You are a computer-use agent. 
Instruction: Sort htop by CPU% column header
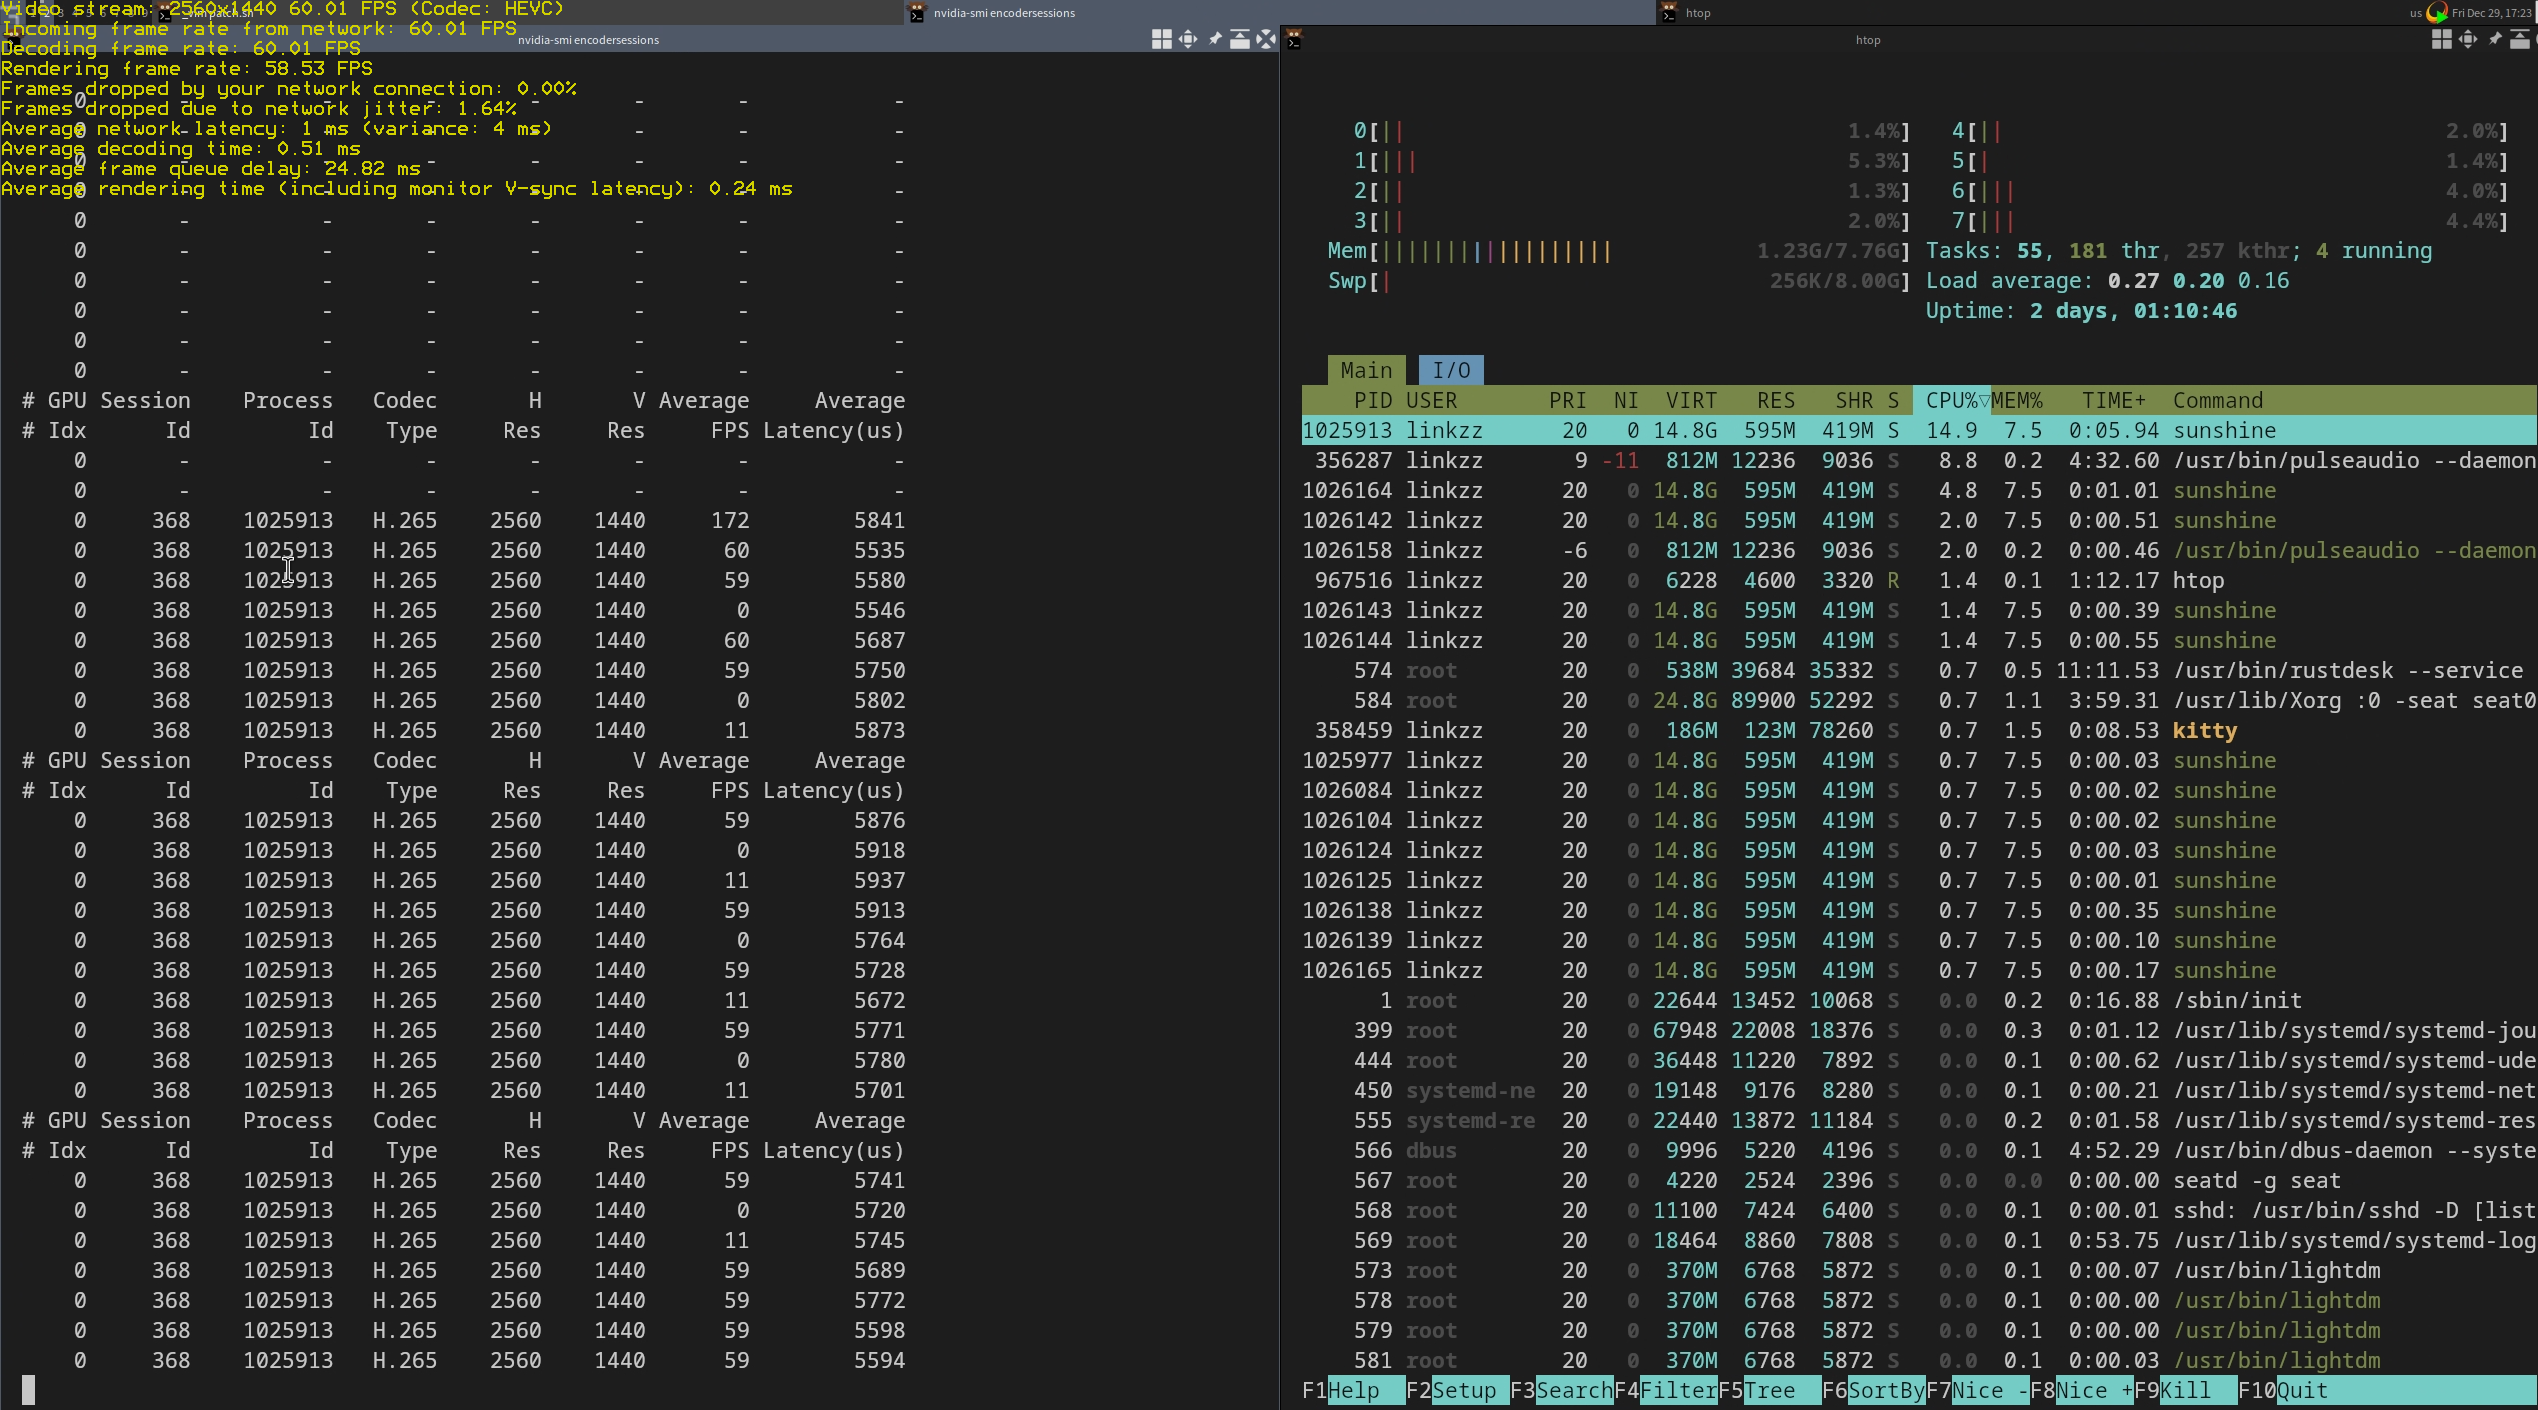click(1951, 400)
